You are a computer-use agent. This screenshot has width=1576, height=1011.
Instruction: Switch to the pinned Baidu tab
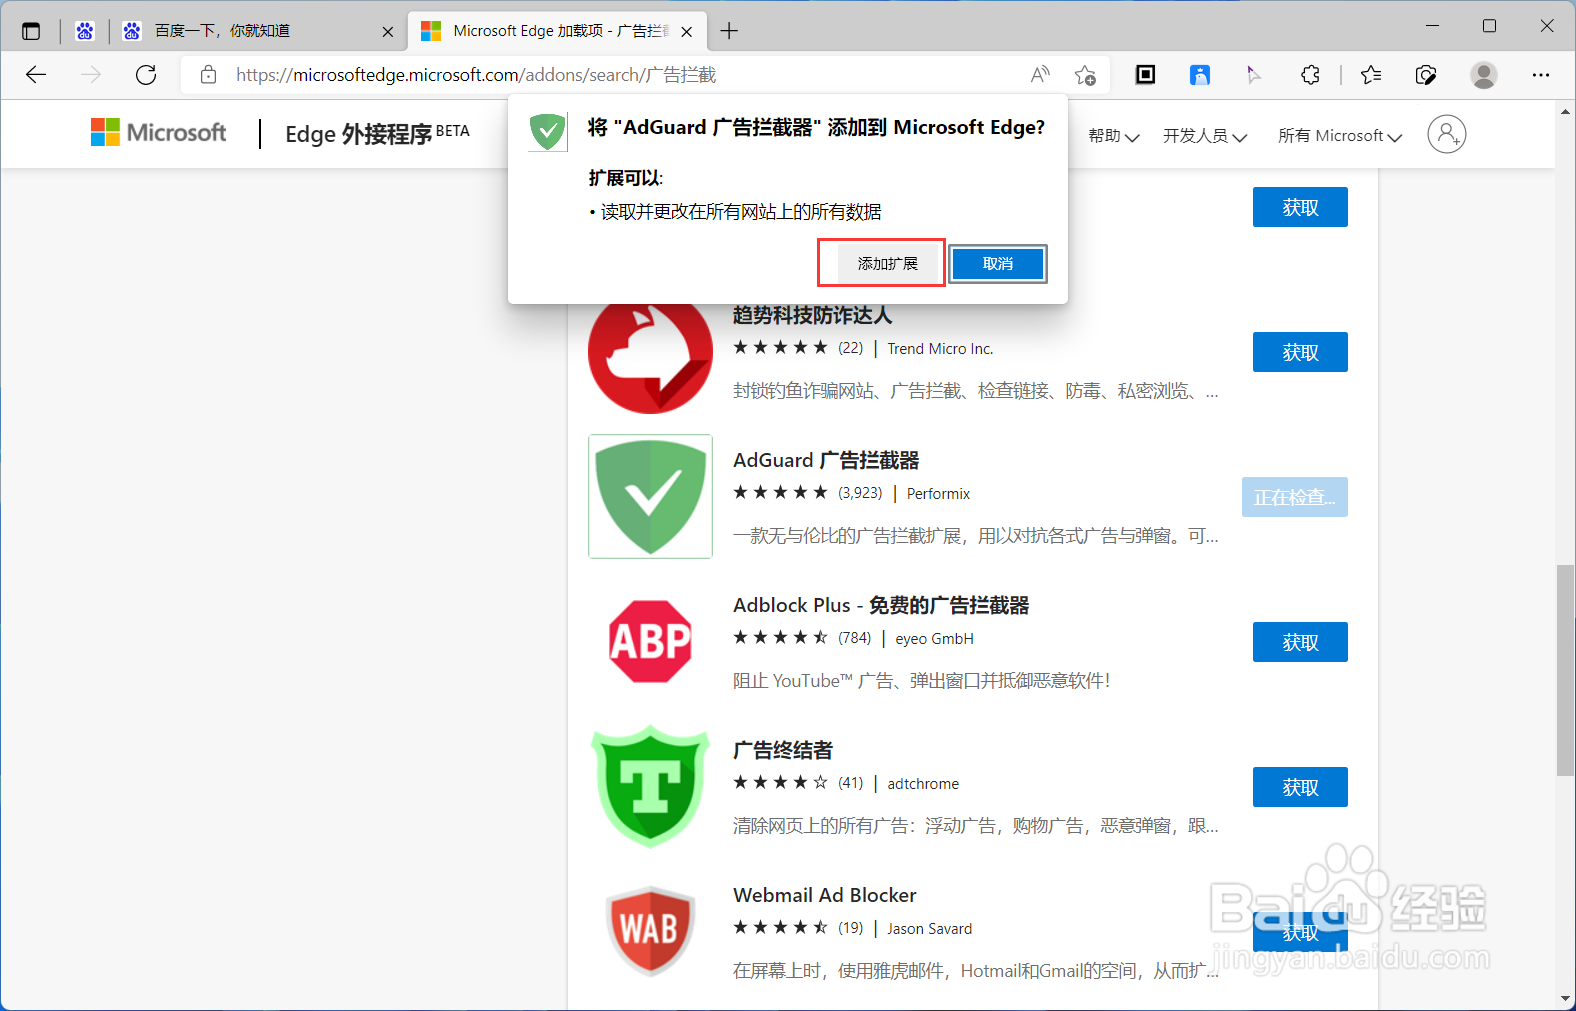click(x=85, y=31)
